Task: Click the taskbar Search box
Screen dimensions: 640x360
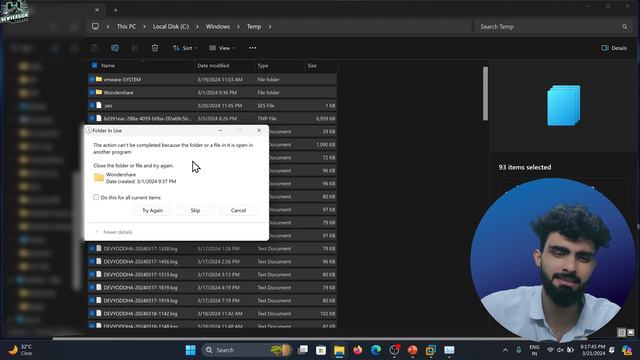Action: (x=247, y=350)
